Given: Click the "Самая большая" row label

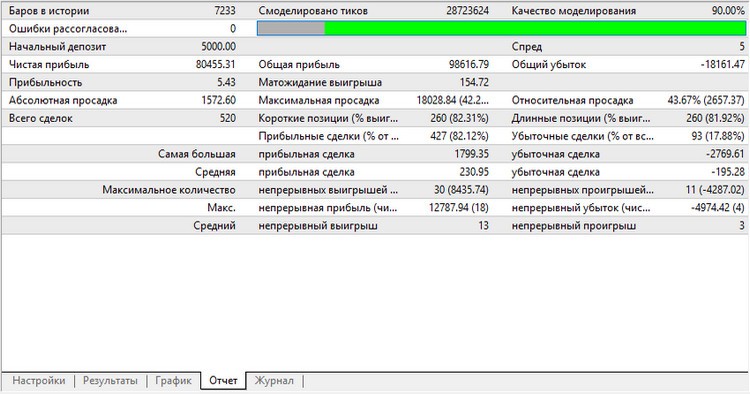Looking at the screenshot, I should pos(197,154).
